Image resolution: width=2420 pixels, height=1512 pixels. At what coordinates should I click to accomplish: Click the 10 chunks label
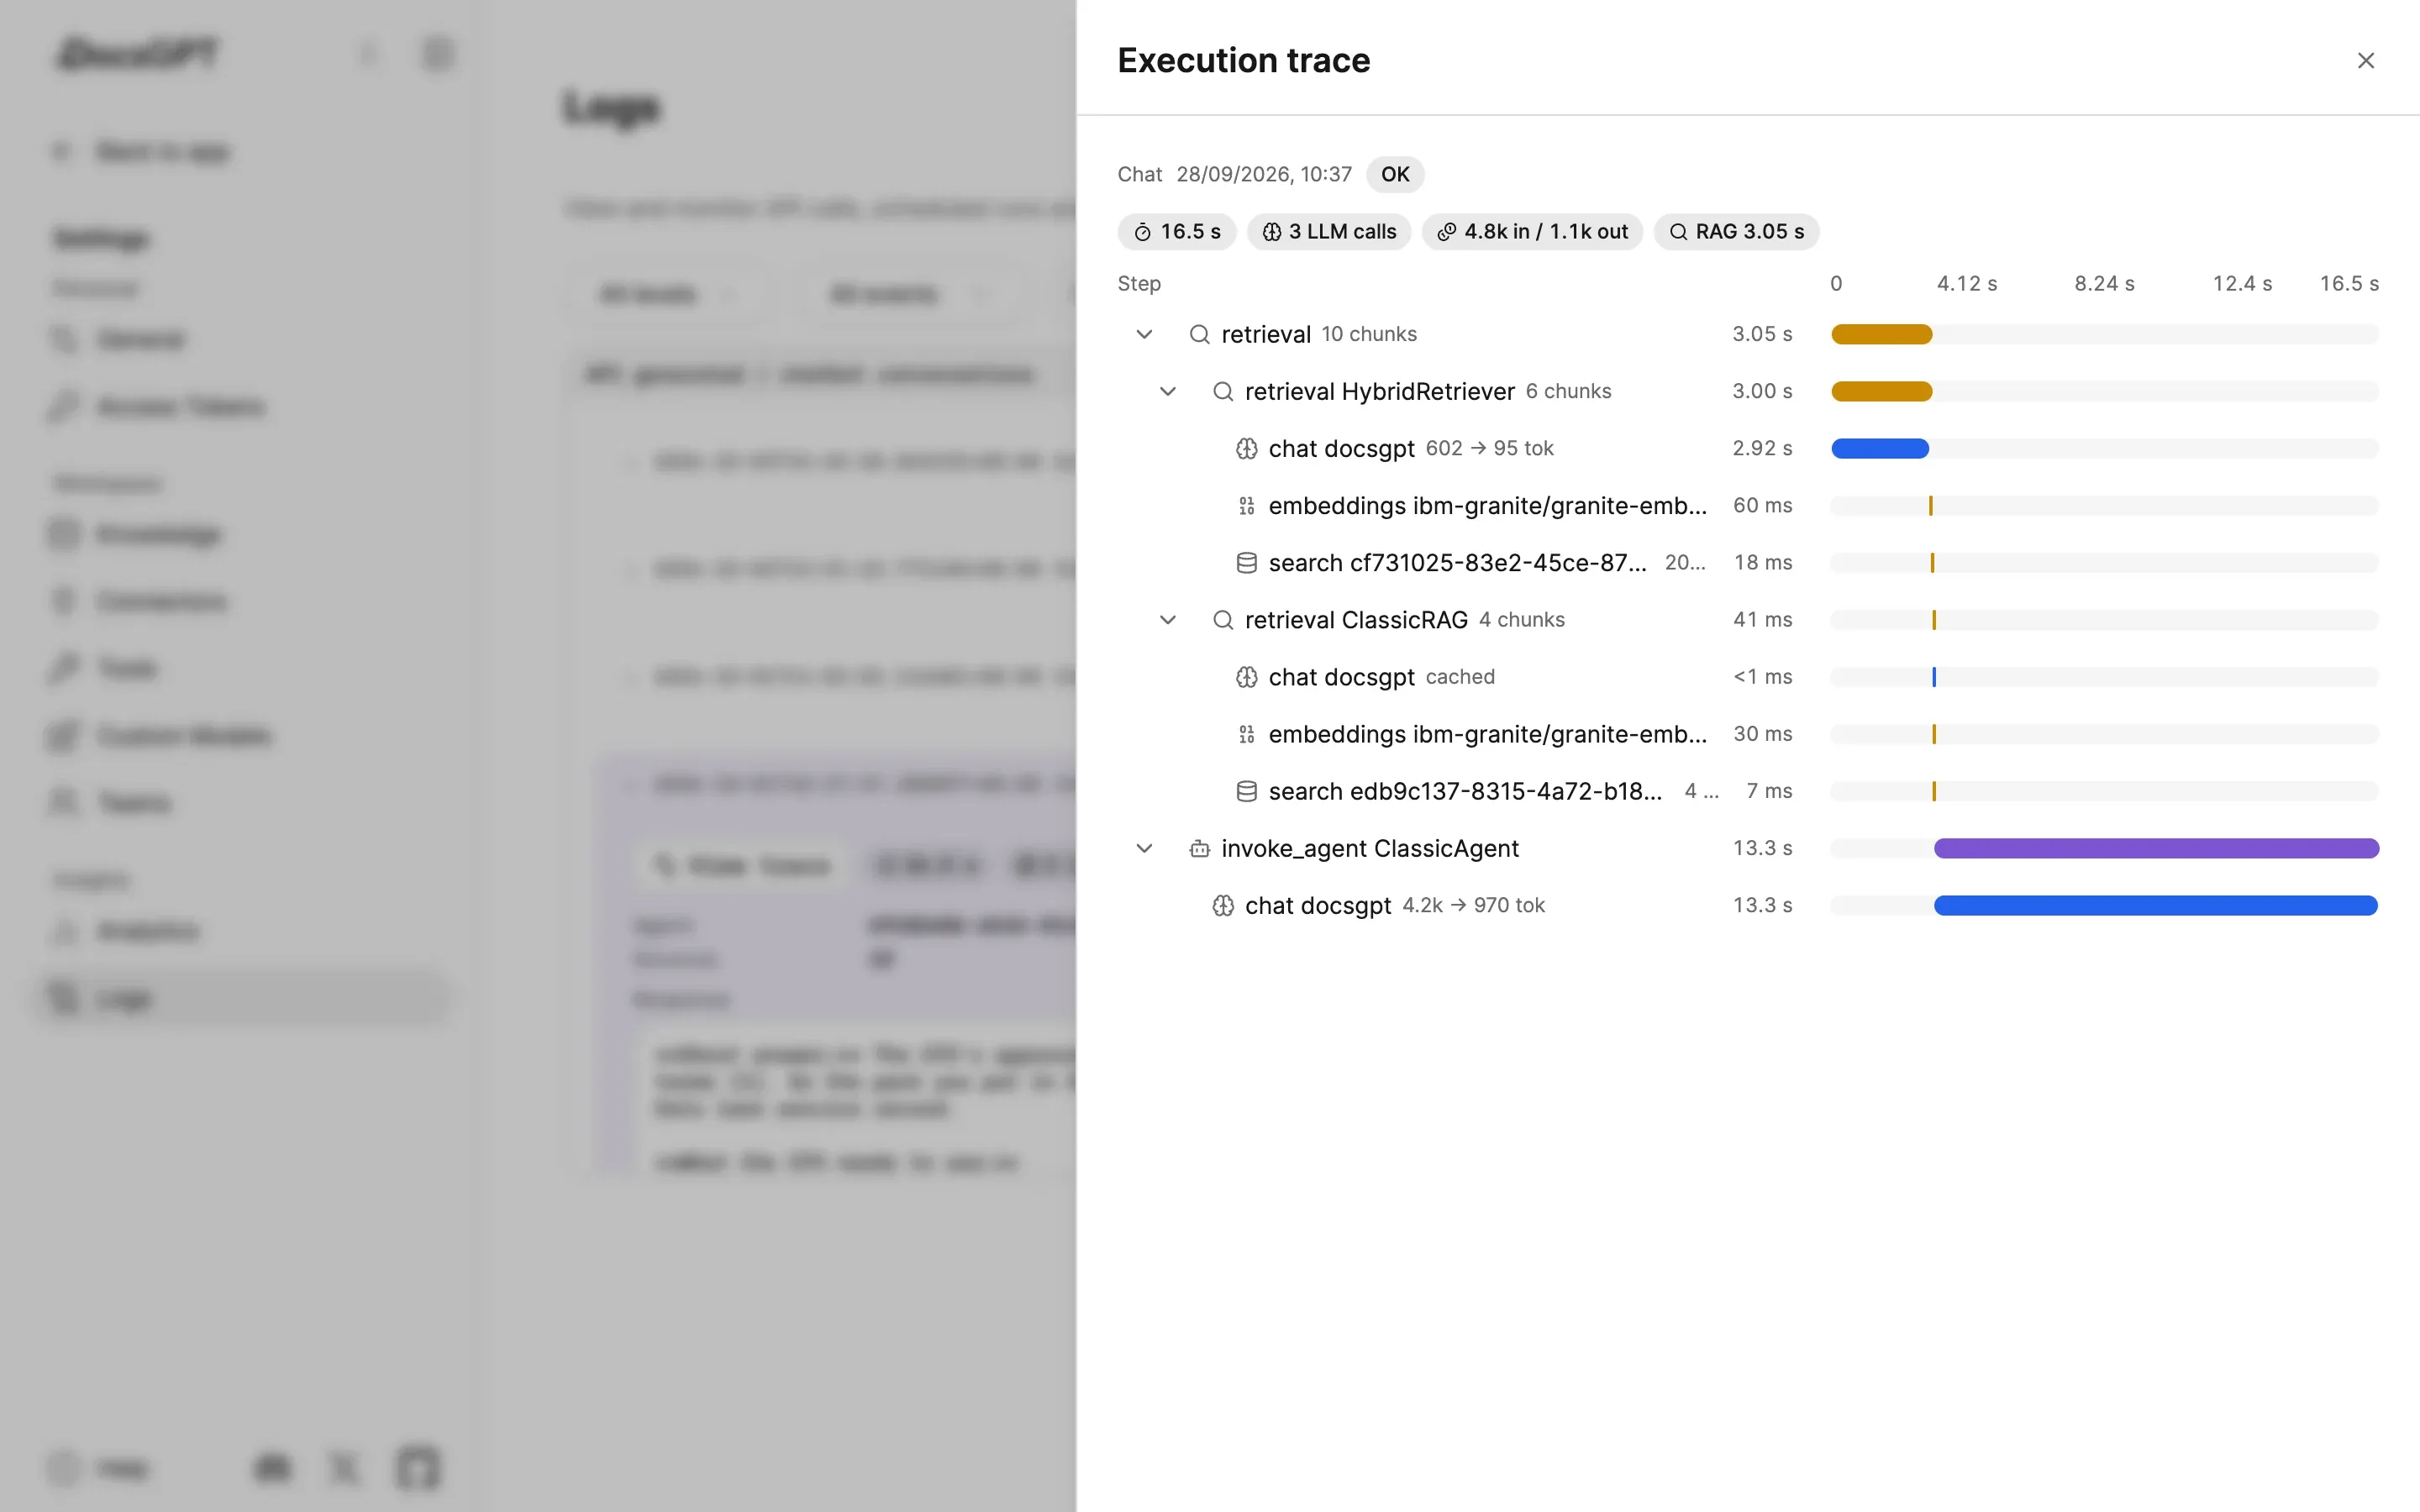click(x=1369, y=334)
